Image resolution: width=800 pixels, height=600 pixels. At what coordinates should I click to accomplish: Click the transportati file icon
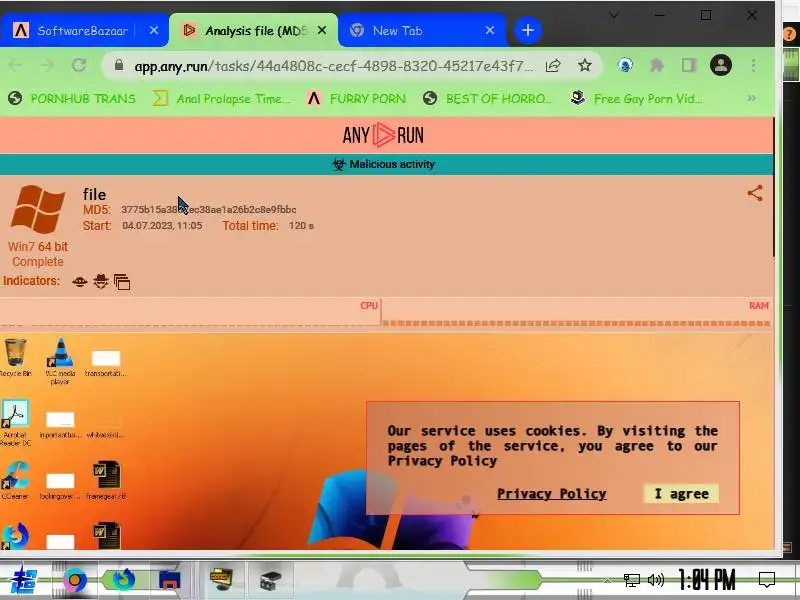(x=106, y=362)
